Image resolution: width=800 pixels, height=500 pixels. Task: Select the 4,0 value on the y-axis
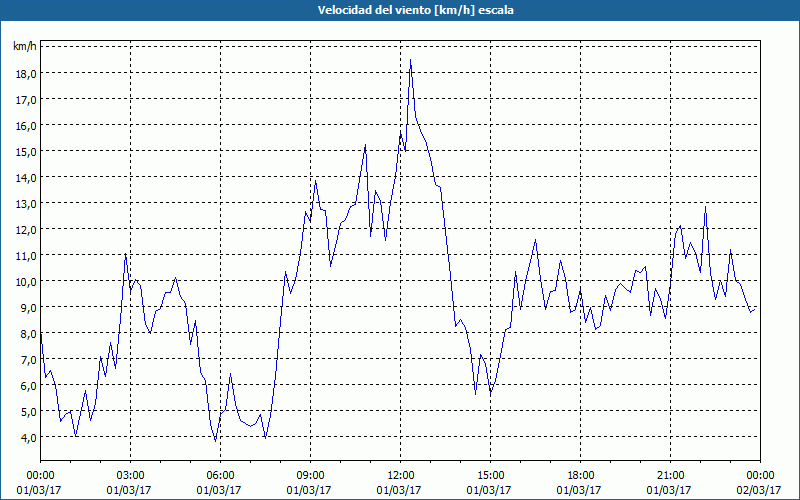(29, 437)
